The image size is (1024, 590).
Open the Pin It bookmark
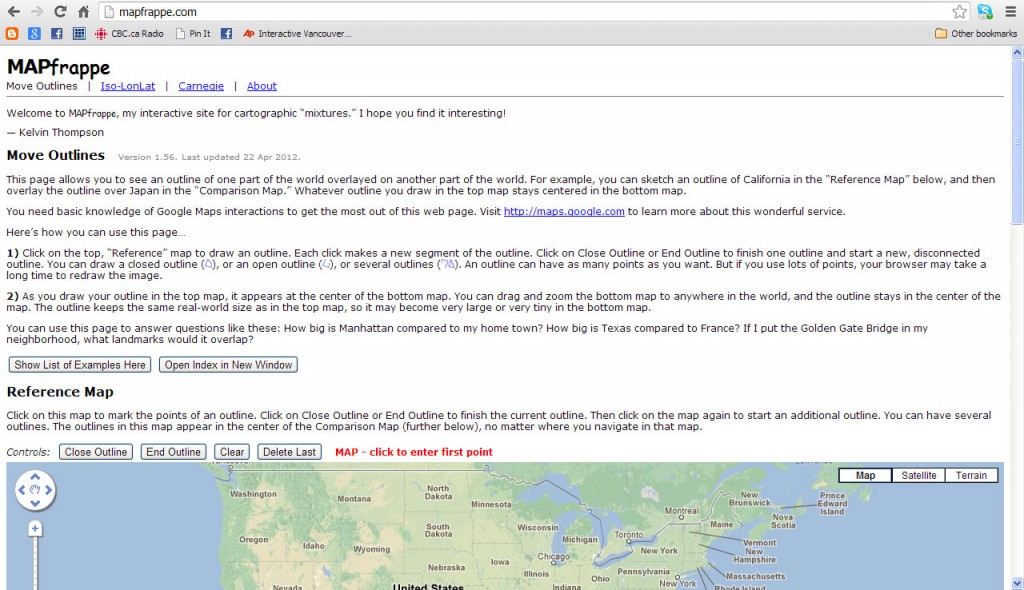[x=193, y=33]
